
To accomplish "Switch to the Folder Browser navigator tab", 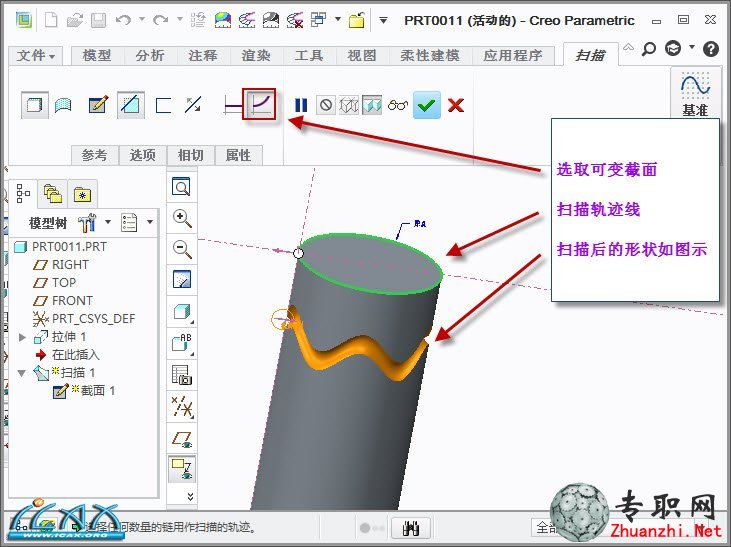I will coord(53,194).
